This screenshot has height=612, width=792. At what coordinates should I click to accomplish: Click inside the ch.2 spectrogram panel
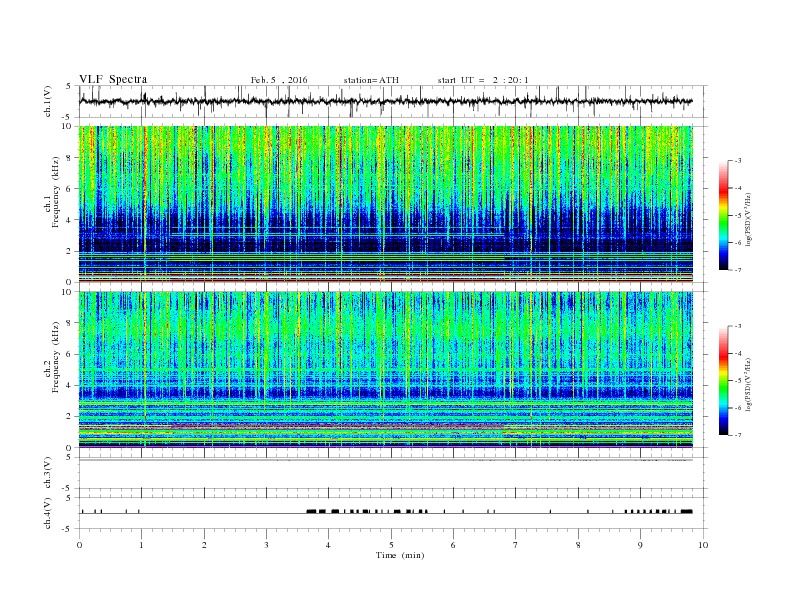pyautogui.click(x=386, y=370)
